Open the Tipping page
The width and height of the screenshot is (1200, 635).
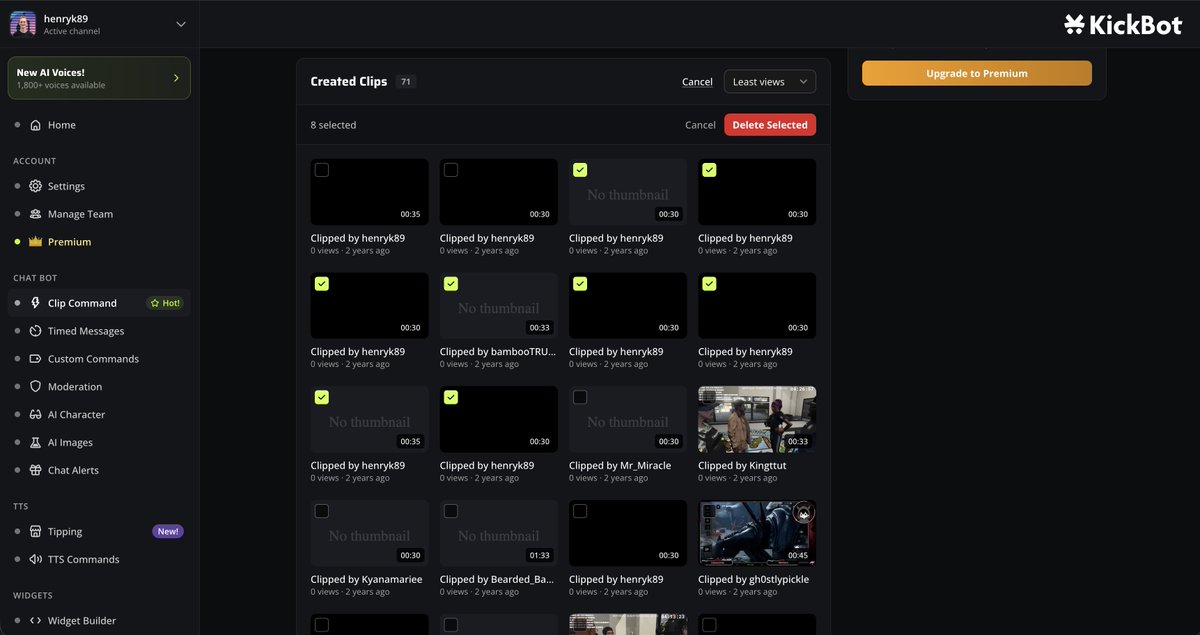click(65, 532)
